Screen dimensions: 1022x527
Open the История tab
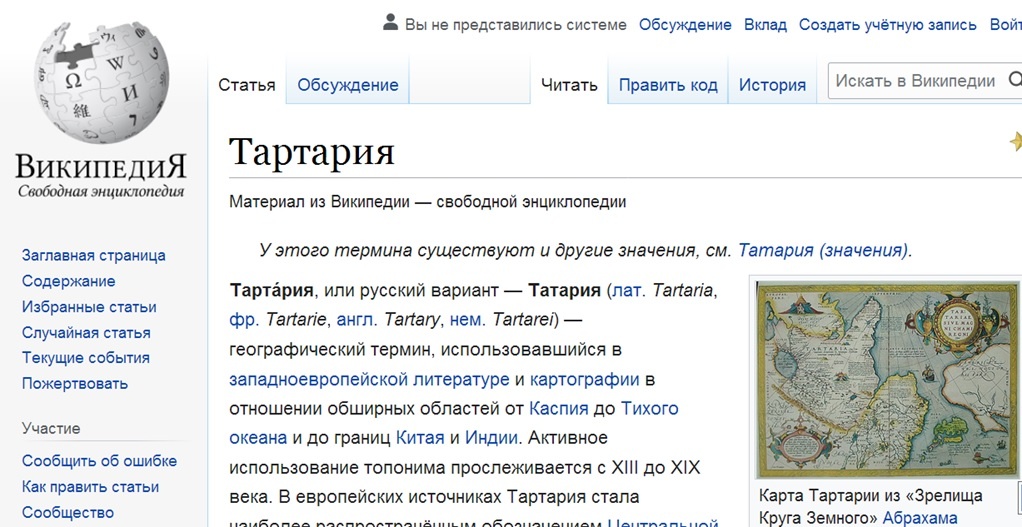tap(772, 85)
